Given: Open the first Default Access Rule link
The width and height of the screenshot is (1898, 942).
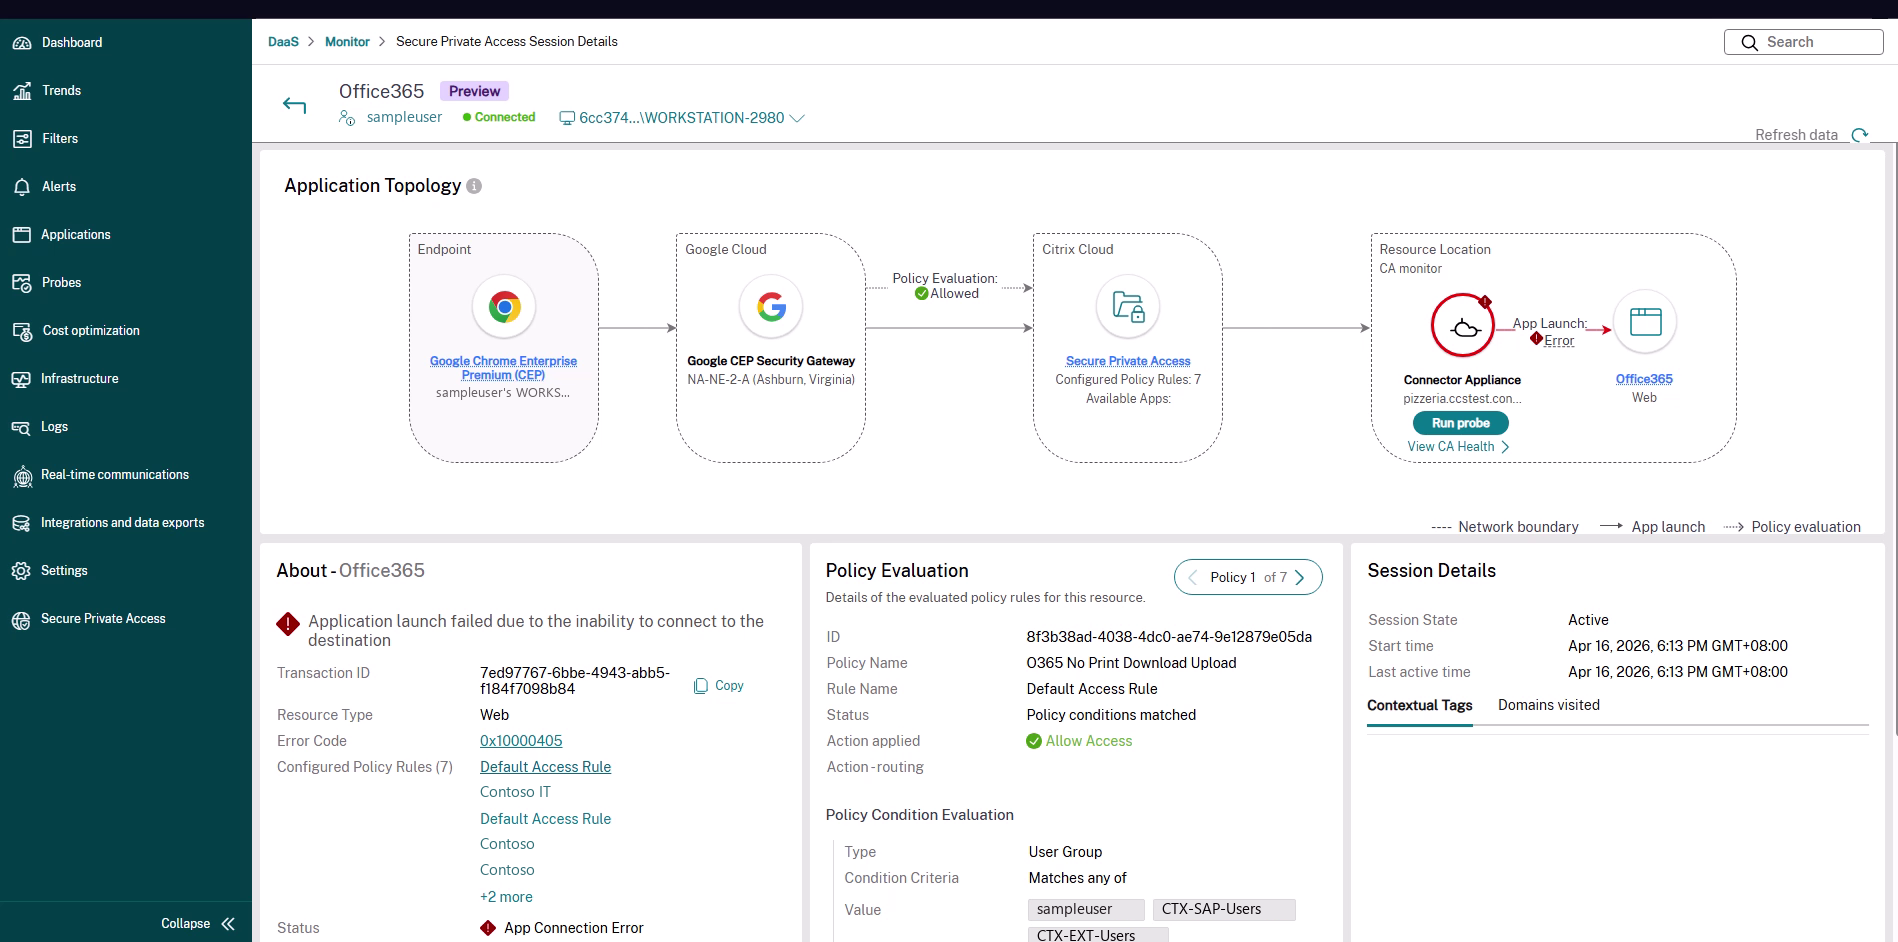Looking at the screenshot, I should 545,767.
